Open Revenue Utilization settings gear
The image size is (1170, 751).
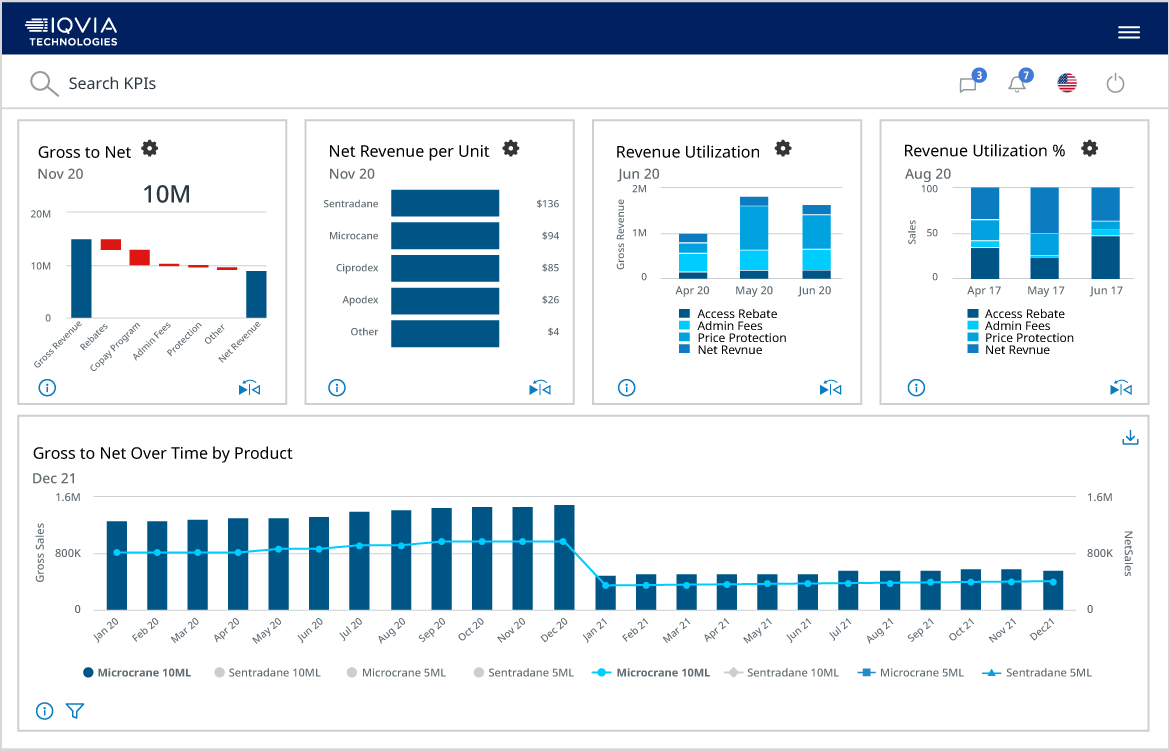[x=783, y=149]
